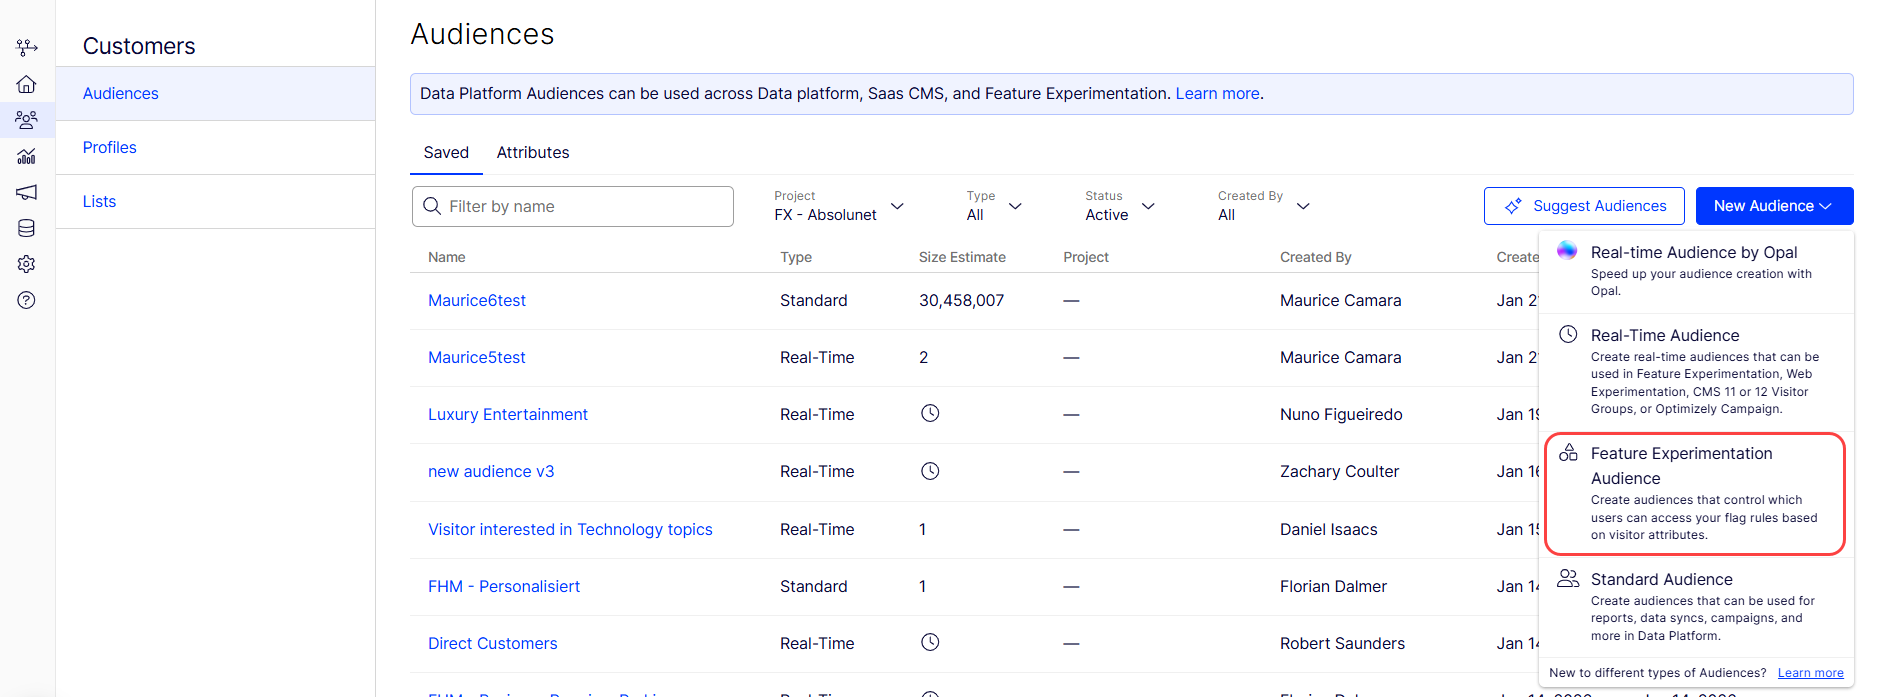Open the database icon in sidebar
Image resolution: width=1882 pixels, height=697 pixels.
point(27,228)
